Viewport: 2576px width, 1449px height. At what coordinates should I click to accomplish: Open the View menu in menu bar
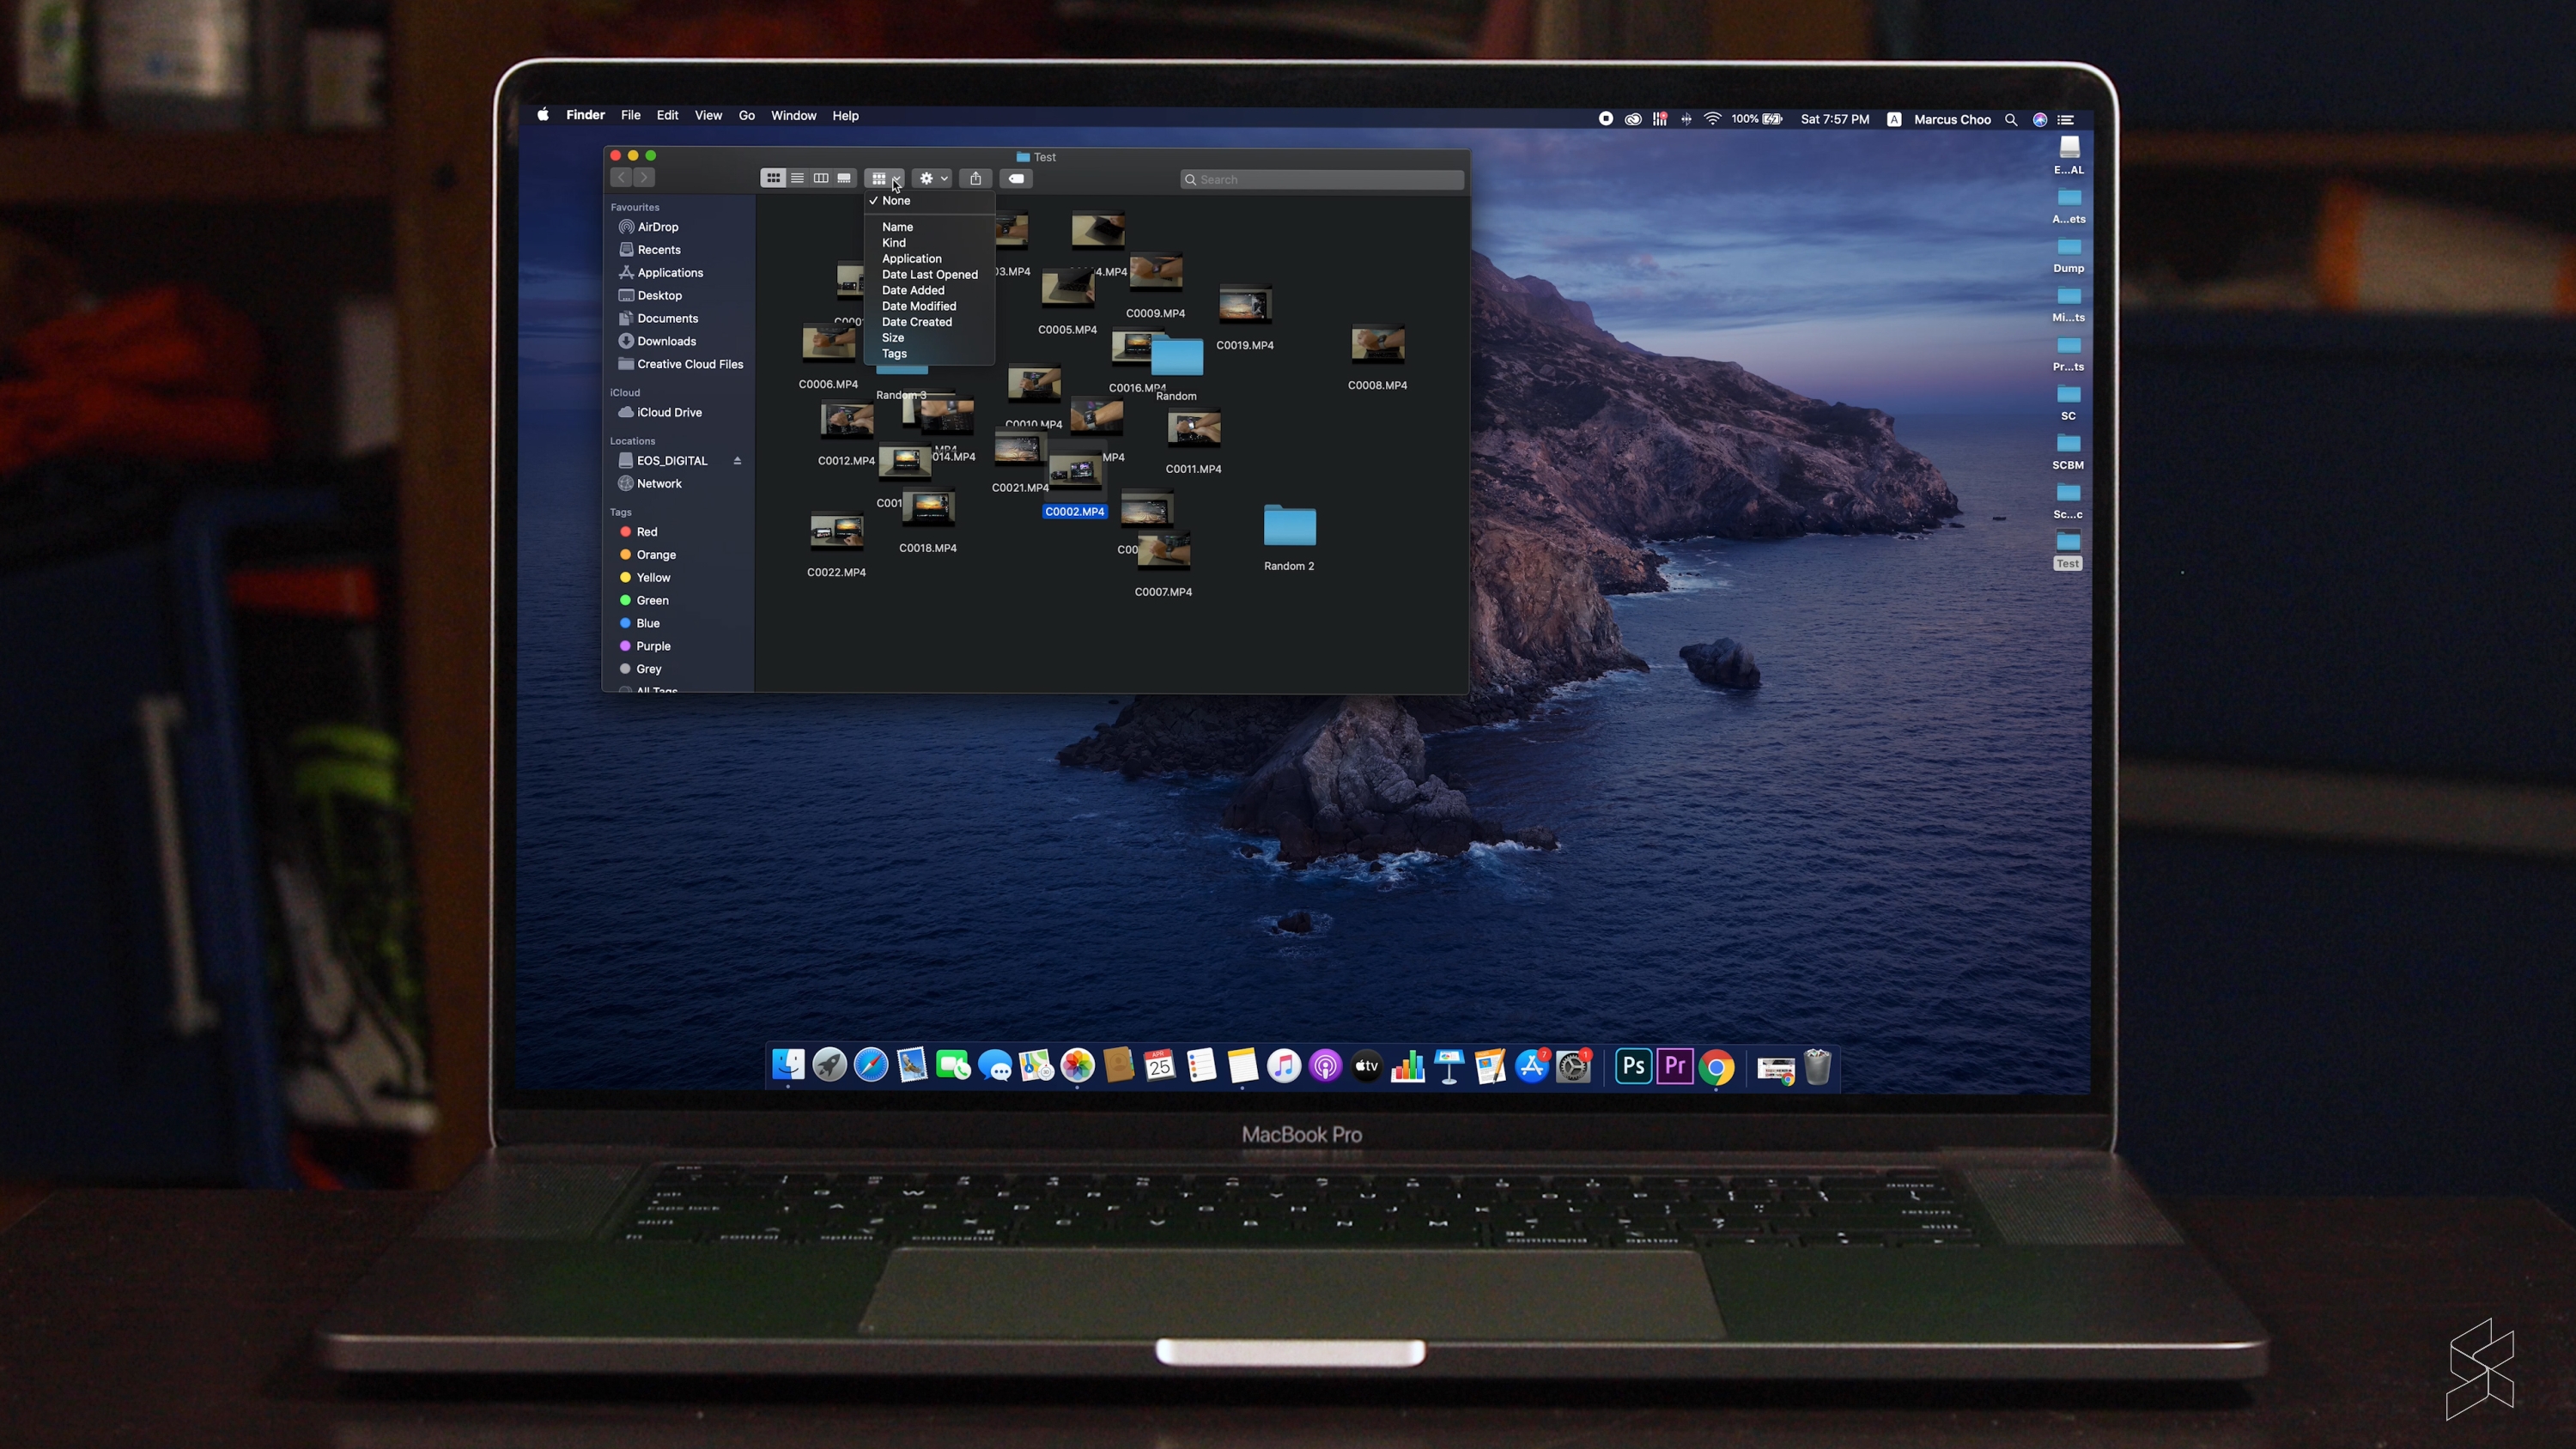click(708, 116)
